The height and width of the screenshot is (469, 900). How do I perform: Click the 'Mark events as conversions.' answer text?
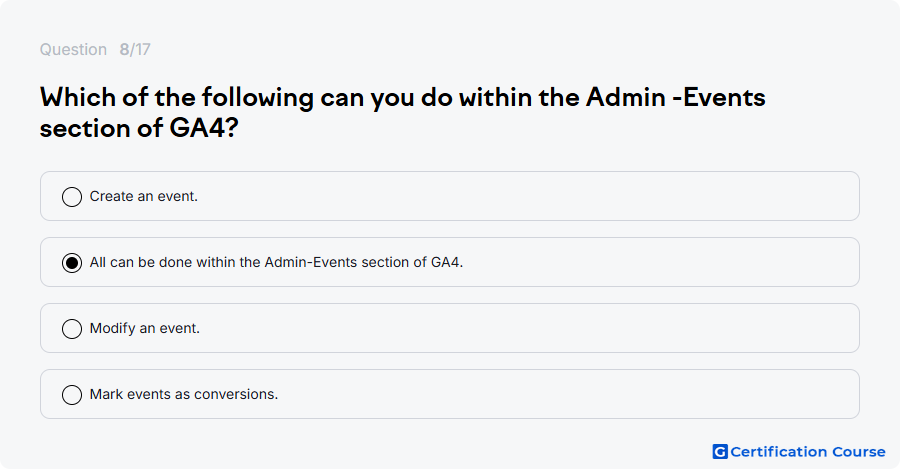(184, 394)
